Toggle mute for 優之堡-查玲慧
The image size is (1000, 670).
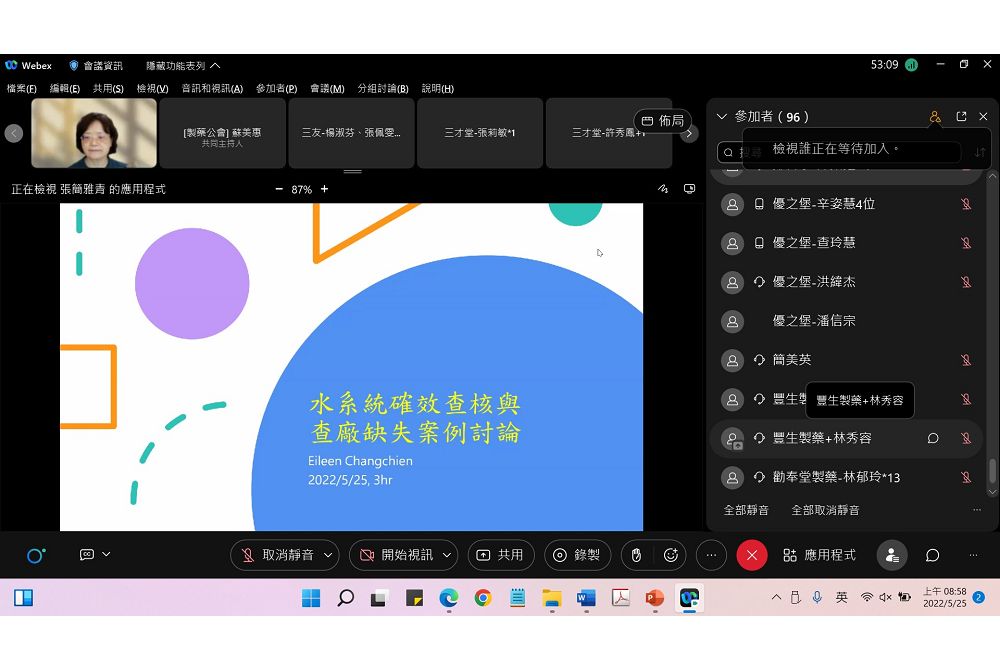tap(966, 243)
